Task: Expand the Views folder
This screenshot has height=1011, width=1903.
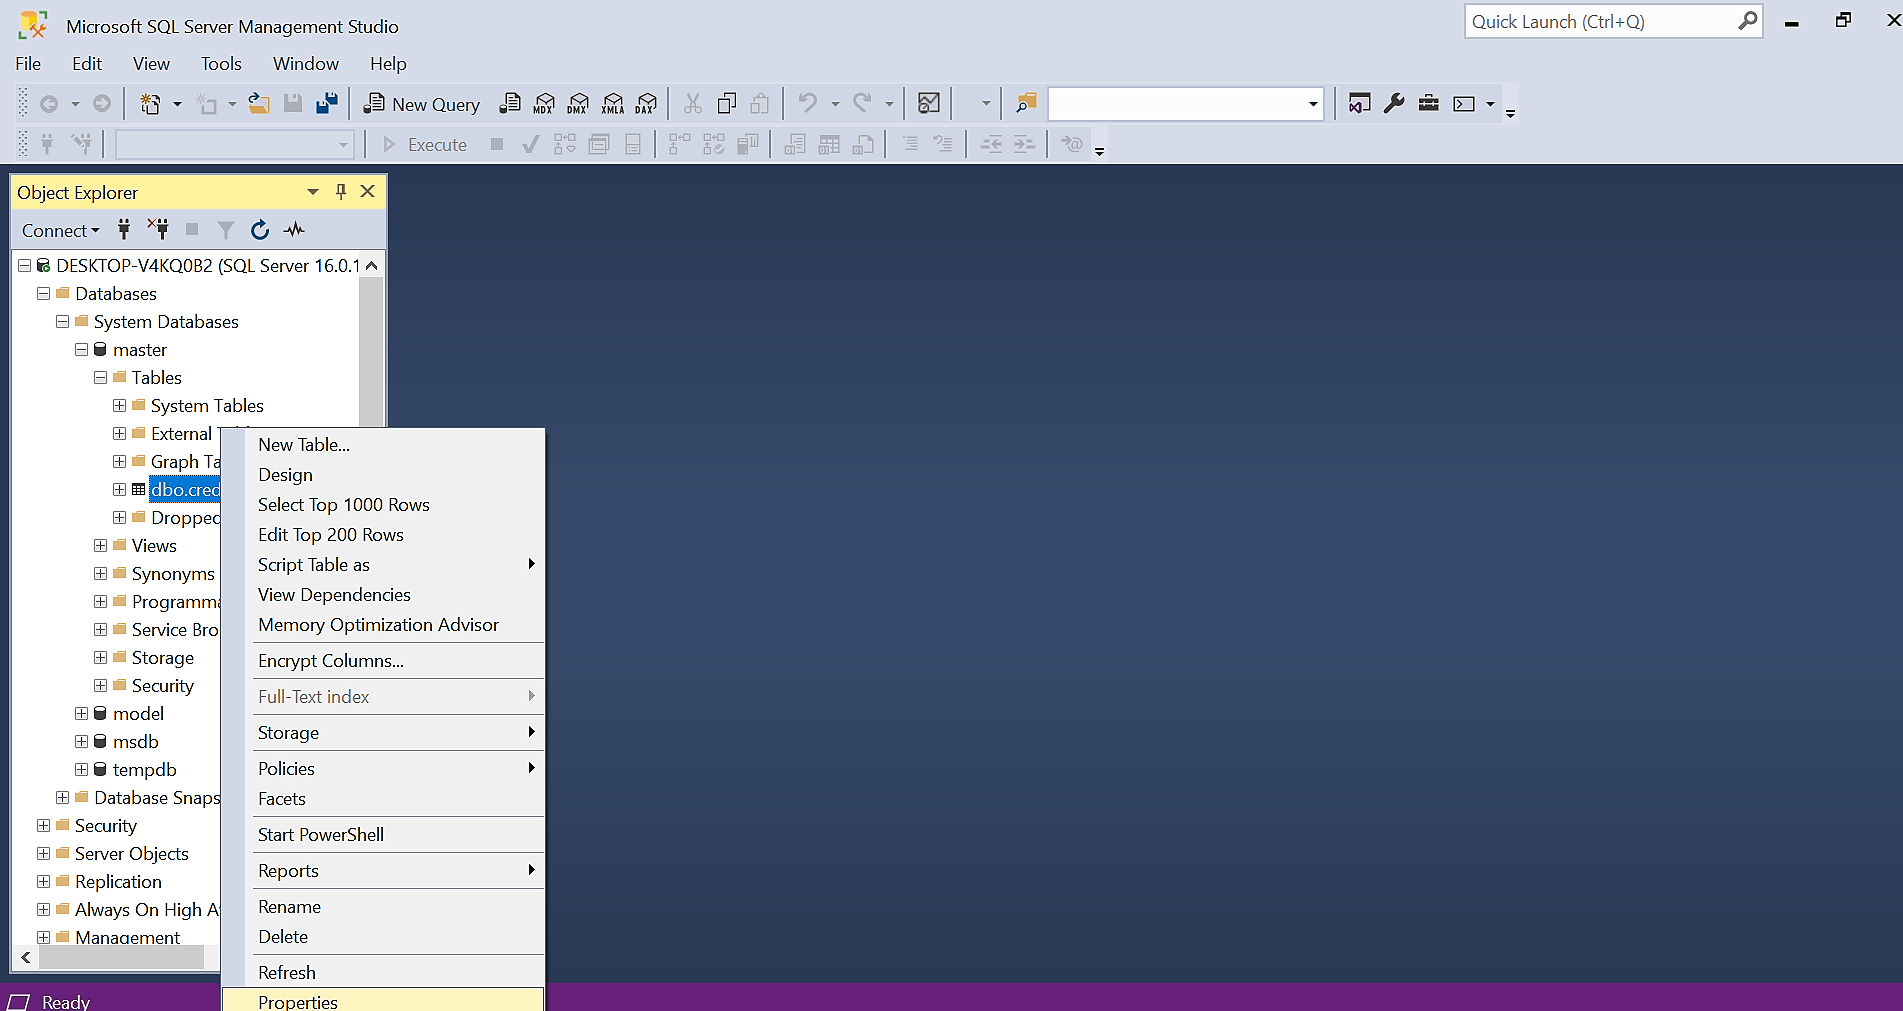Action: click(x=100, y=546)
